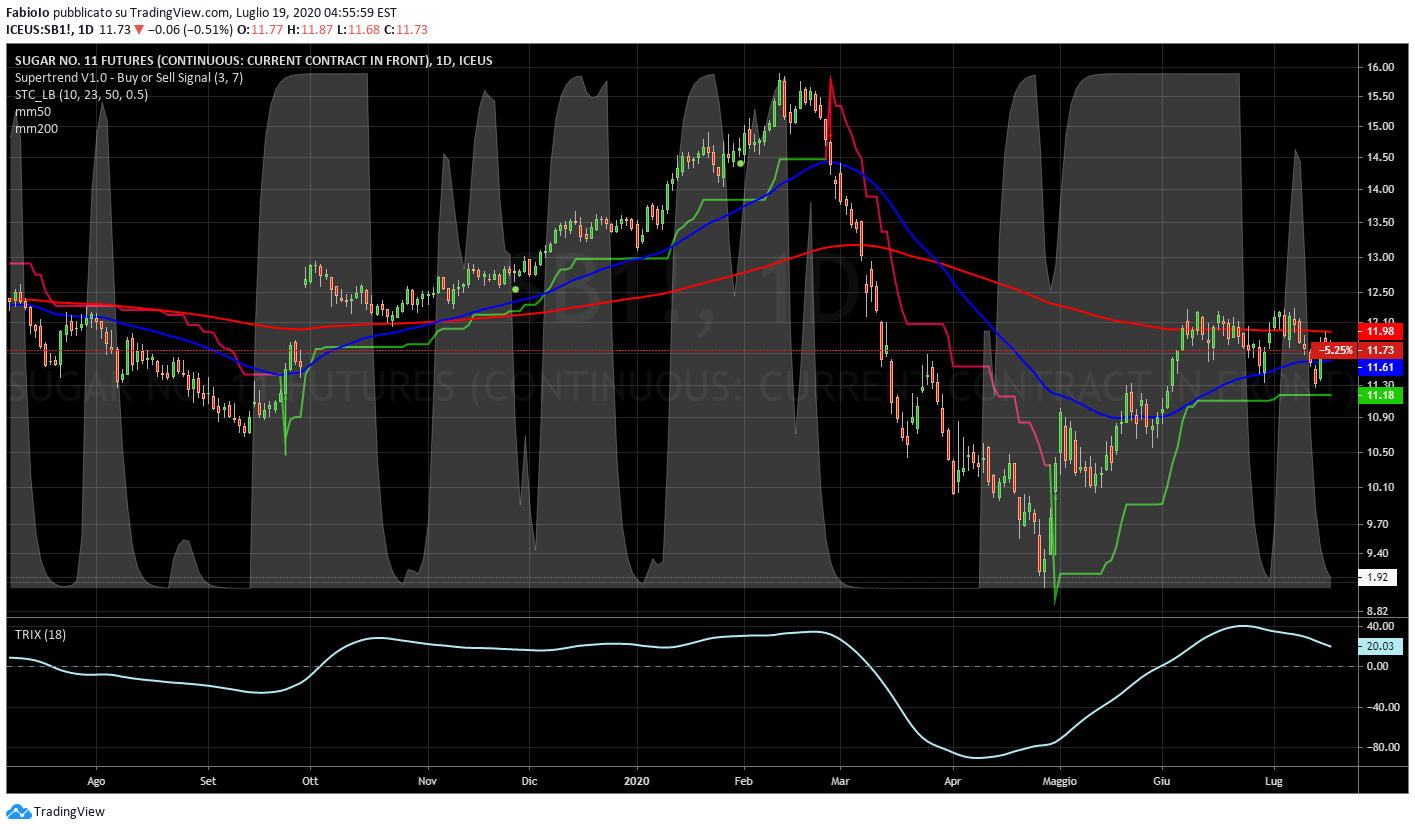Click the Giu month label on time axis
Screen dimensions: 1415x830
pyautogui.click(x=1161, y=780)
